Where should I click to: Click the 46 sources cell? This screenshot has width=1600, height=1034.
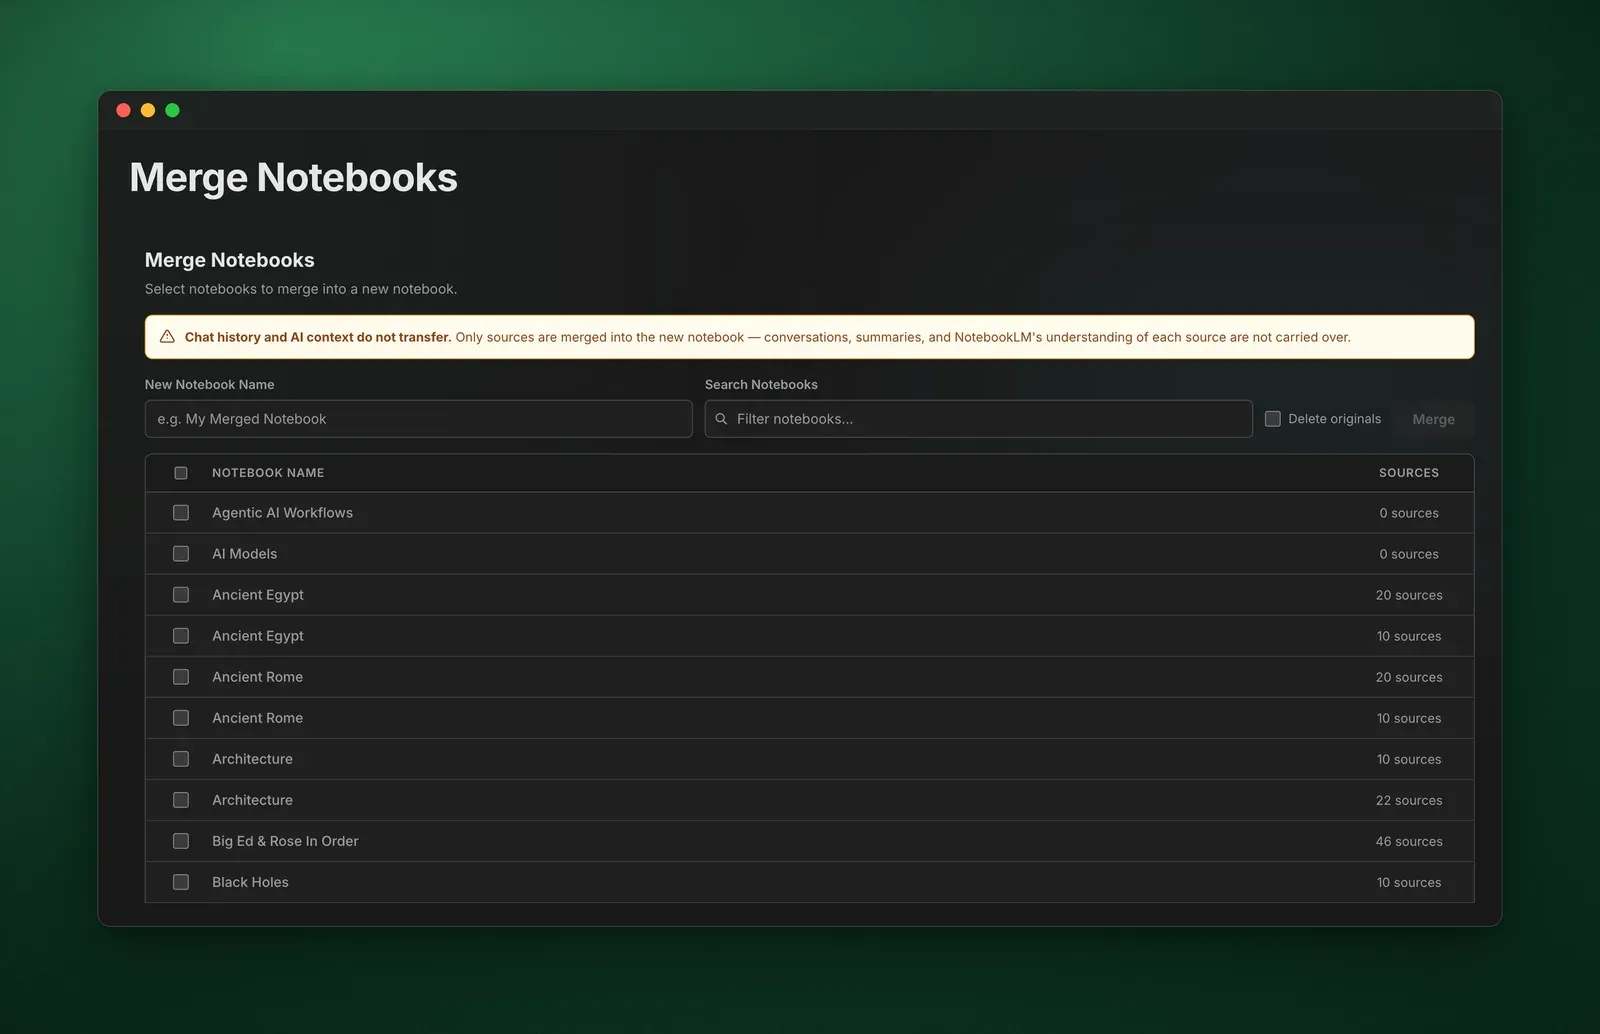tap(1409, 842)
